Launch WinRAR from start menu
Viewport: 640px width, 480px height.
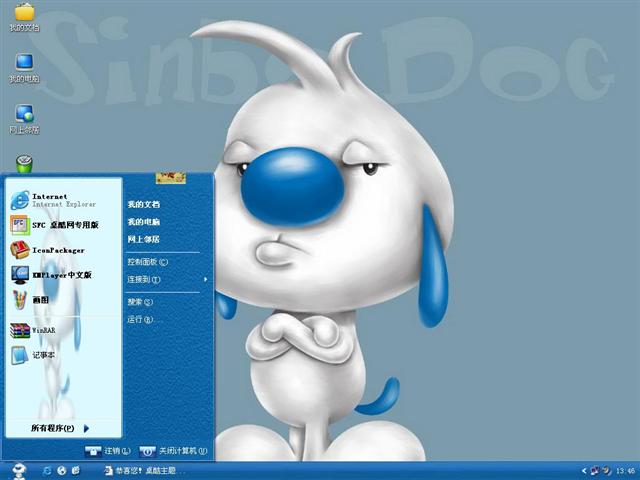click(x=20, y=330)
